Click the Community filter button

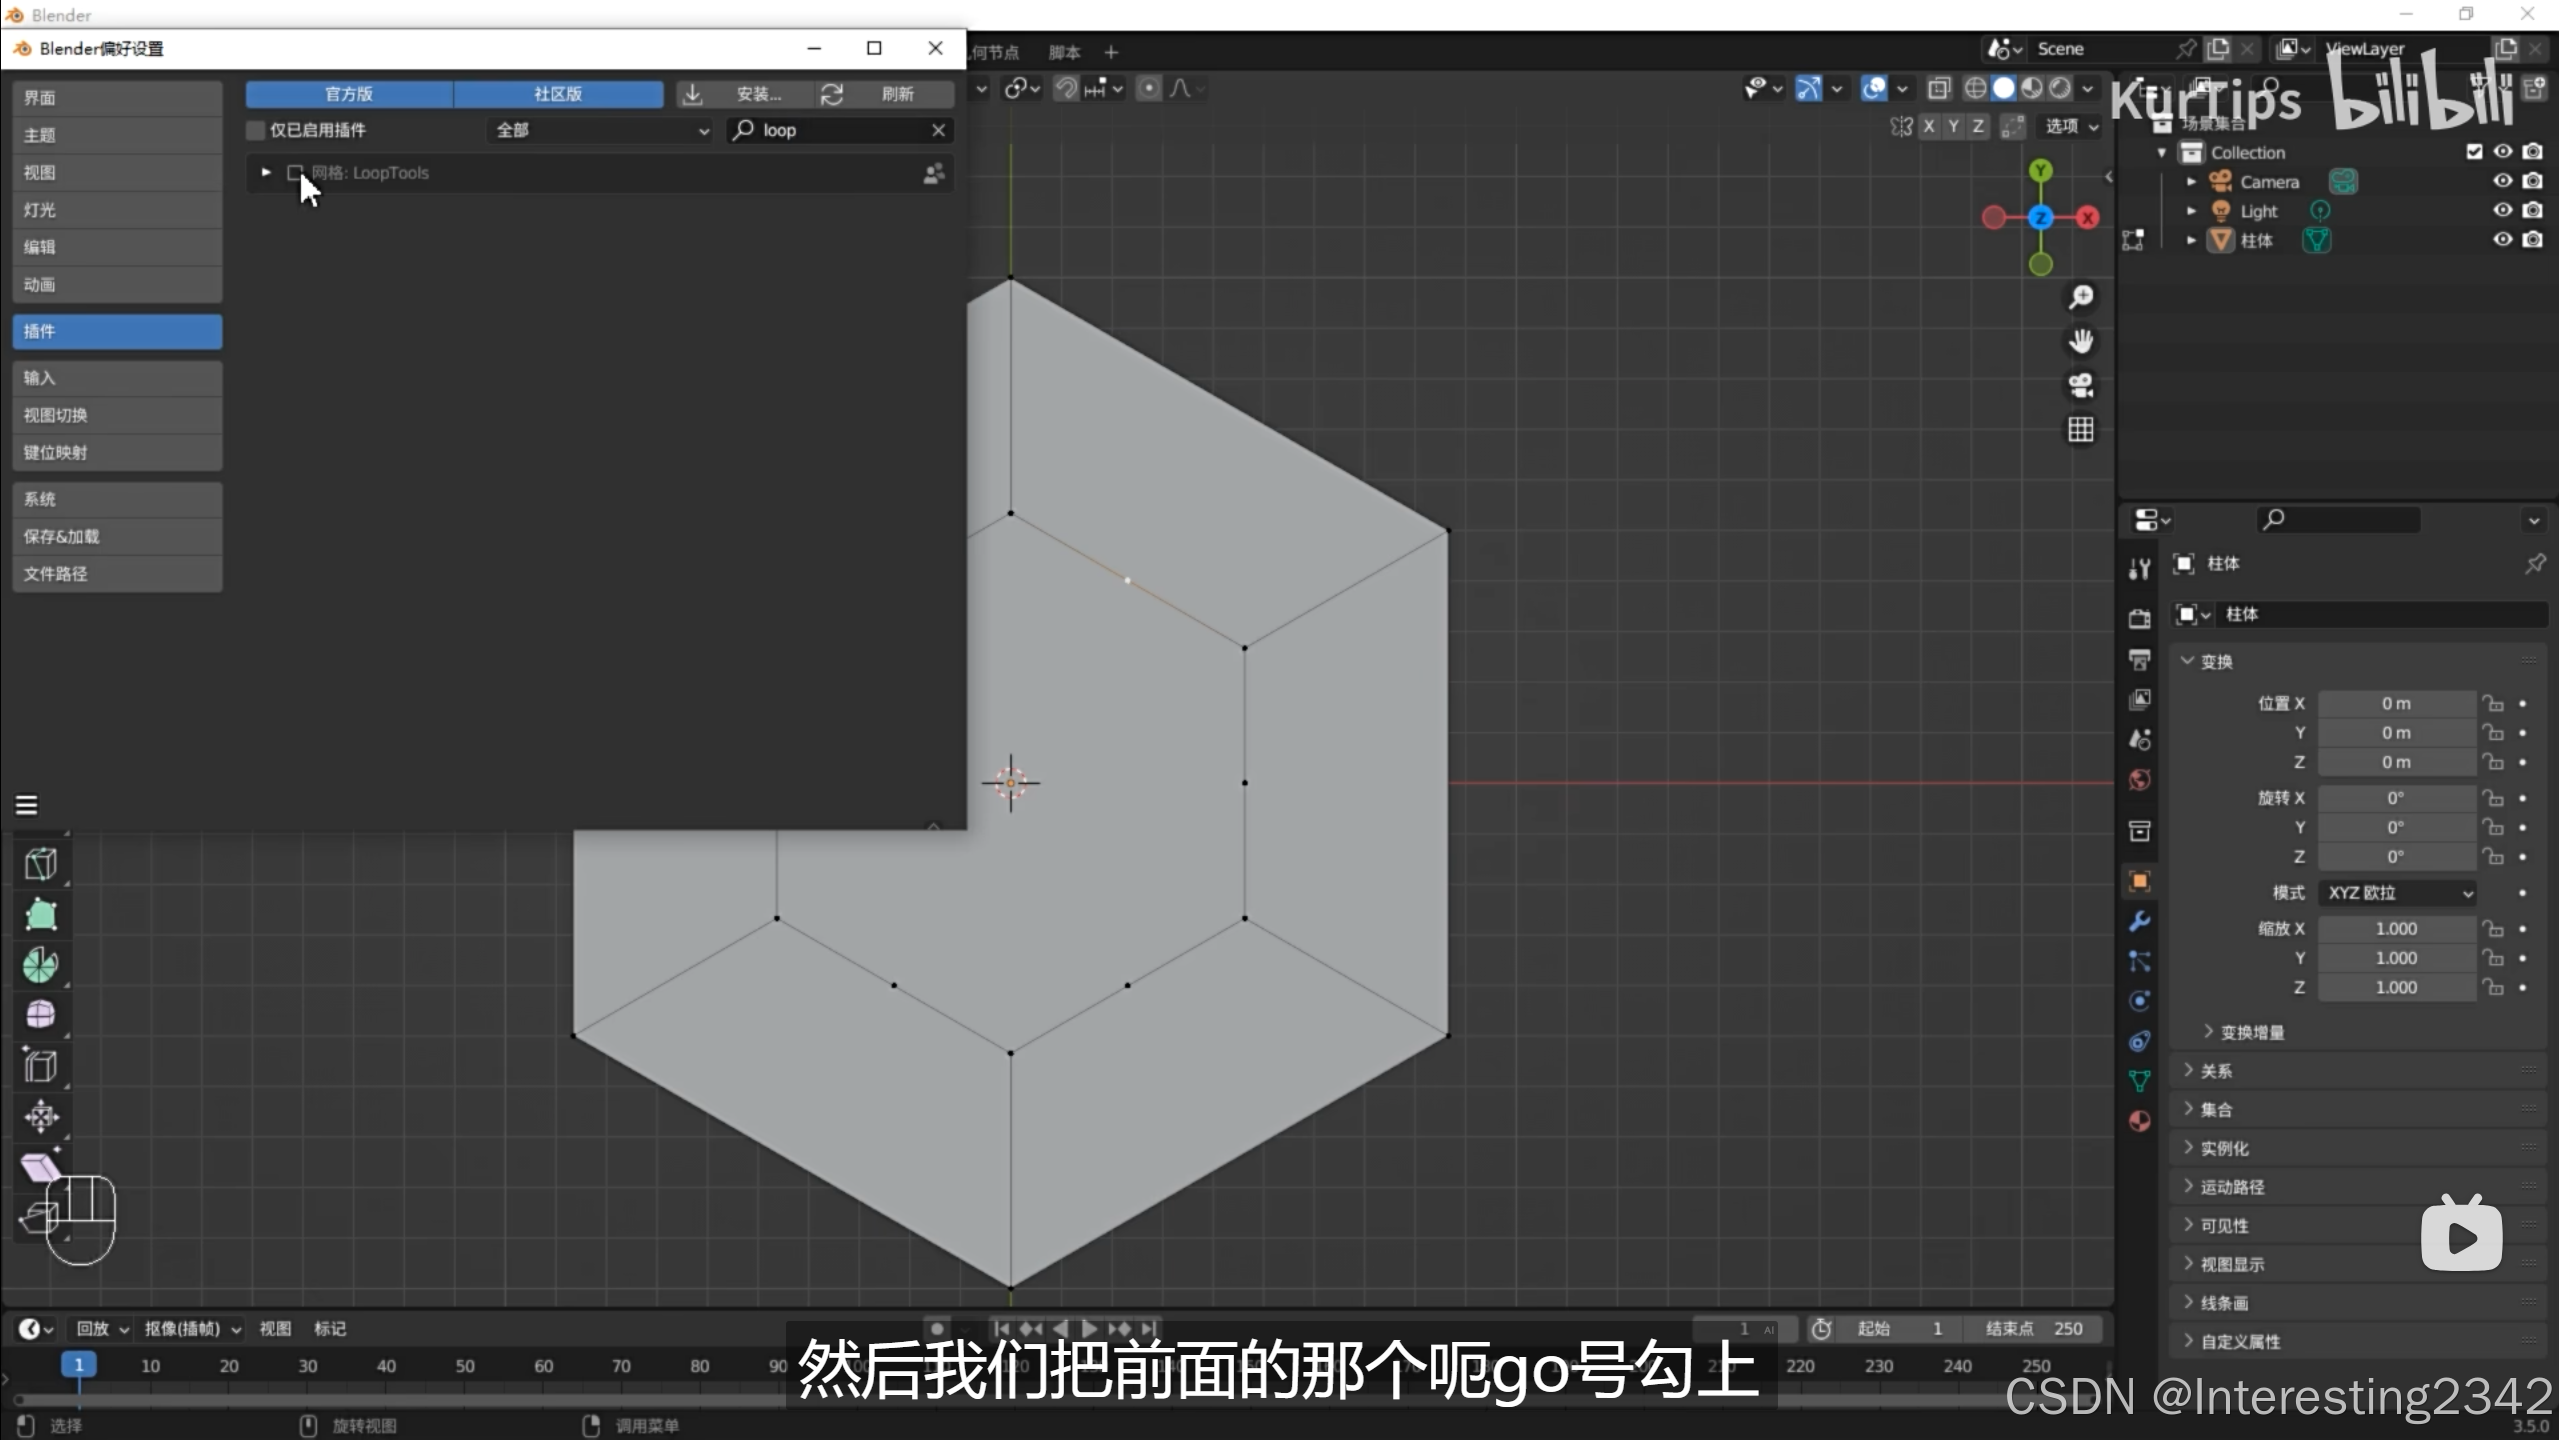click(x=558, y=94)
